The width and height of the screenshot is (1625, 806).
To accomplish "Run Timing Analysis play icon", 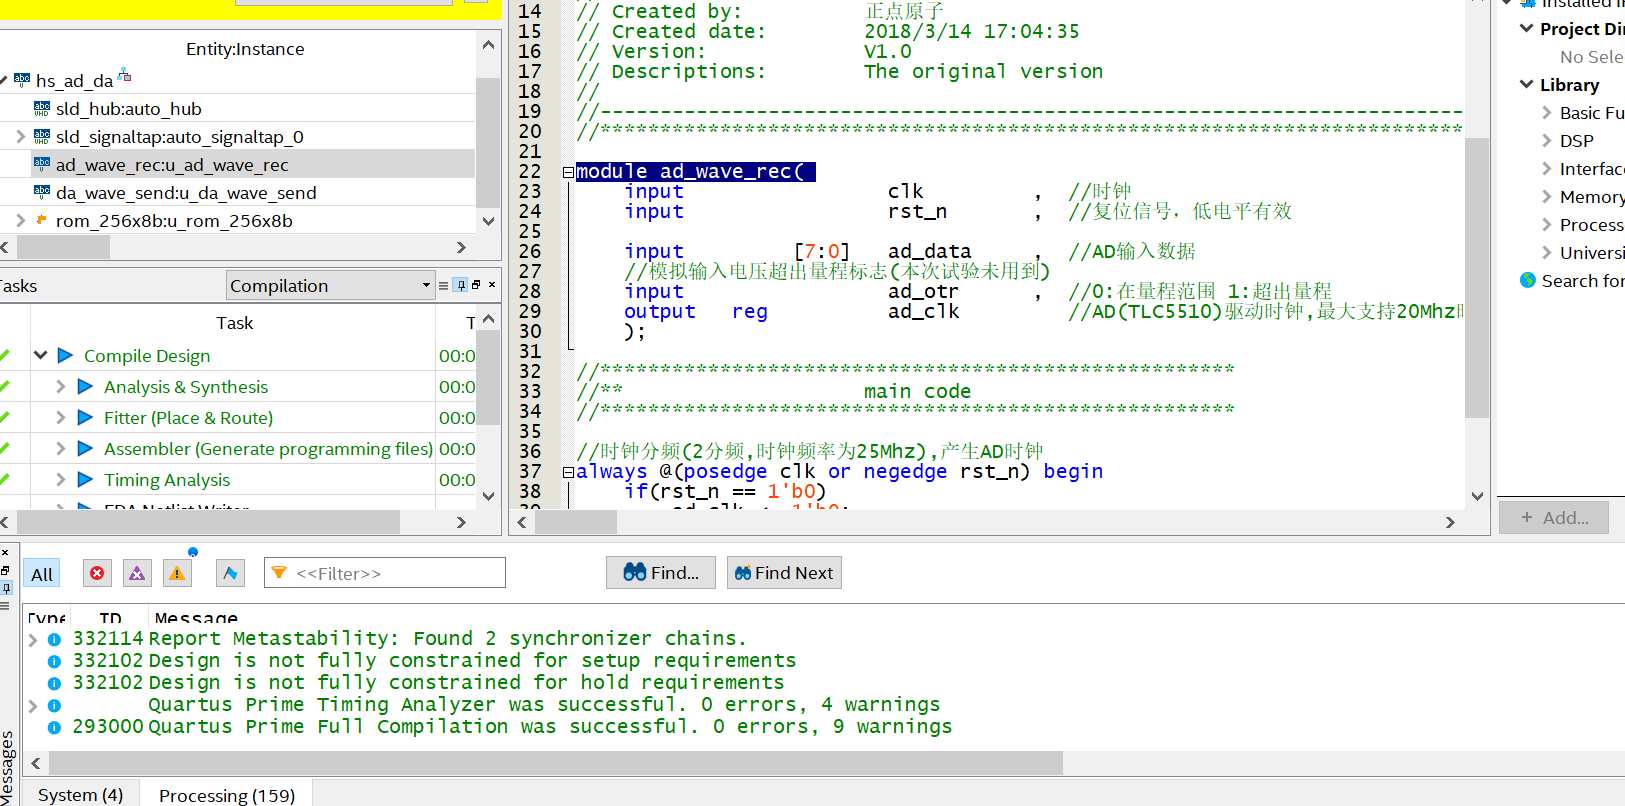I will tap(85, 479).
